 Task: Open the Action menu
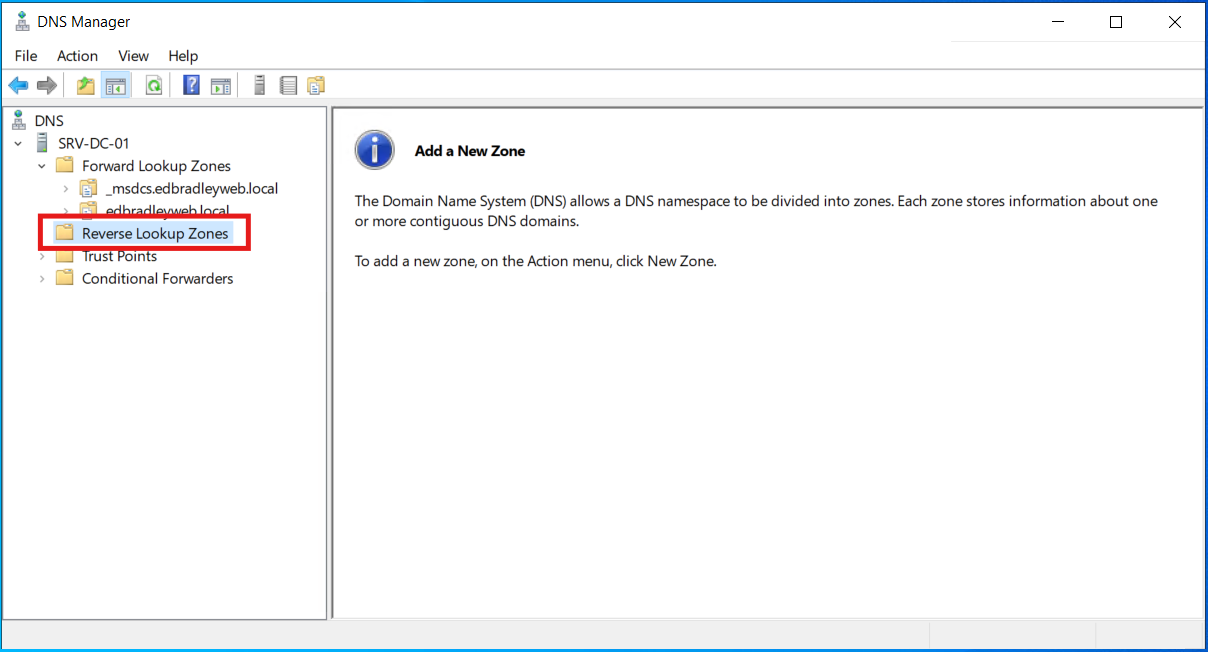point(77,56)
